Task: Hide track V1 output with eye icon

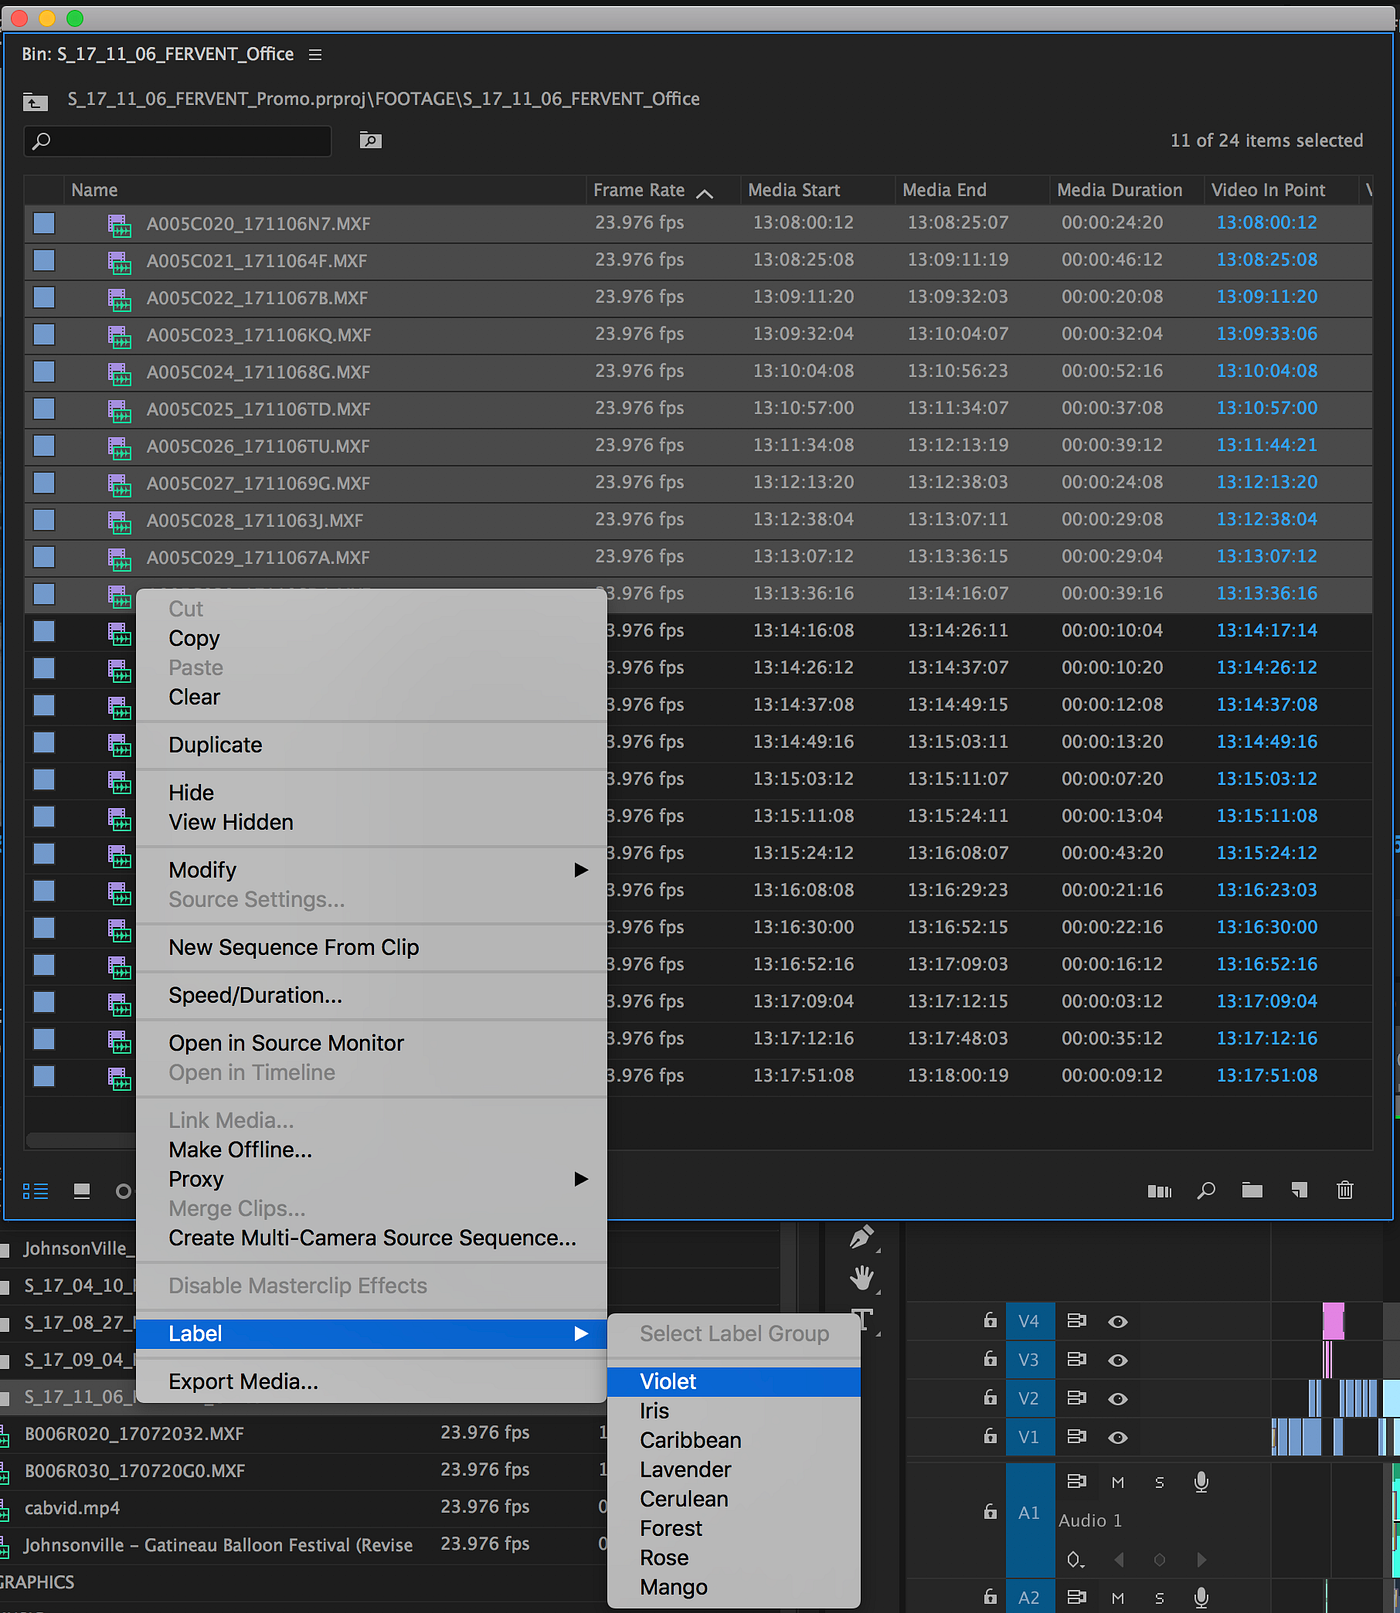Action: tap(1118, 1438)
